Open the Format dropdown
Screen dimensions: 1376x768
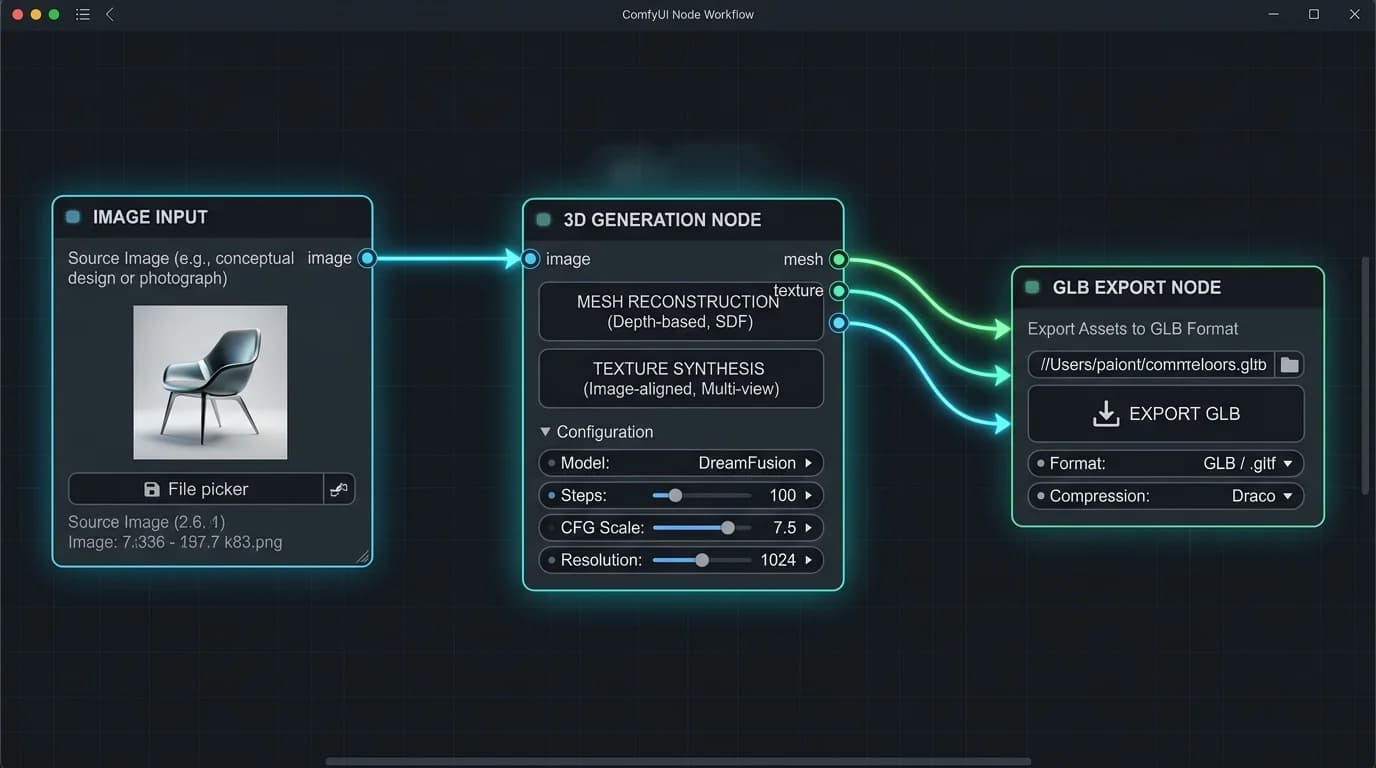(1166, 464)
